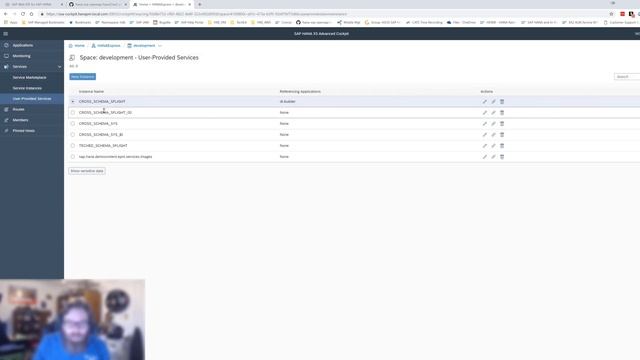The height and width of the screenshot is (360, 640).
Task: Open Service Instances in sidebar
Action: click(27, 88)
